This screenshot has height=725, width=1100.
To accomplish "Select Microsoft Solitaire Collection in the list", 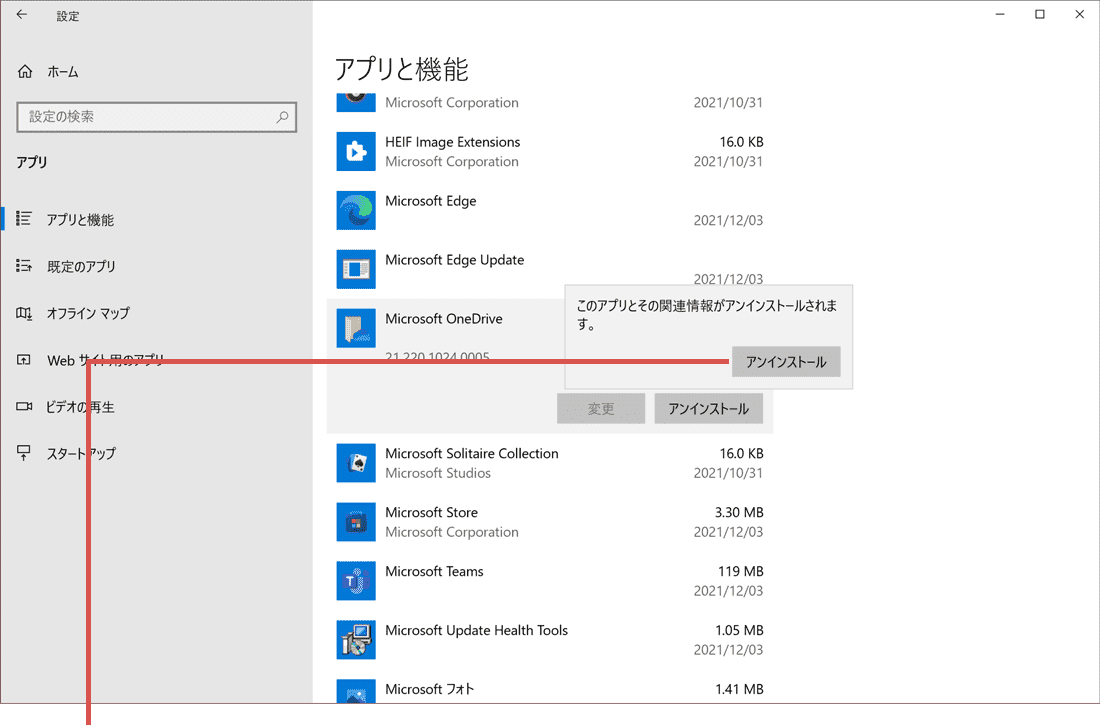I will pyautogui.click(x=549, y=463).
